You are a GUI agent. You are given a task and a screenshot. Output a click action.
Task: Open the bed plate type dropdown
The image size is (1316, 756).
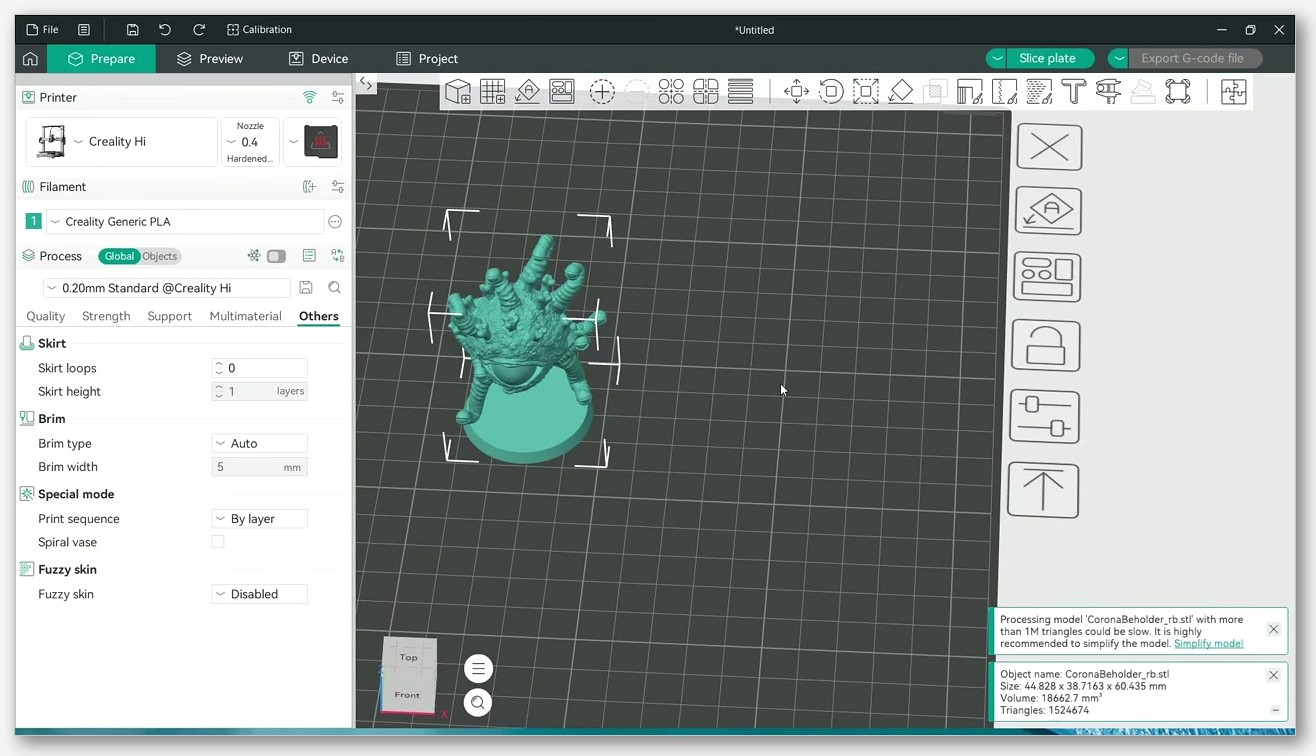(x=313, y=141)
